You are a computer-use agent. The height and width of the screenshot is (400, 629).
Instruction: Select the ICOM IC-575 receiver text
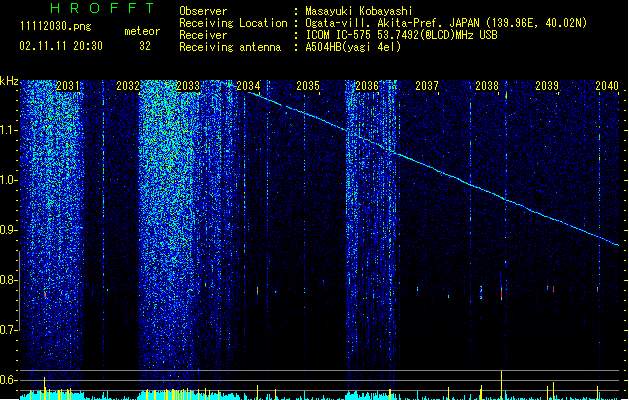(x=401, y=35)
